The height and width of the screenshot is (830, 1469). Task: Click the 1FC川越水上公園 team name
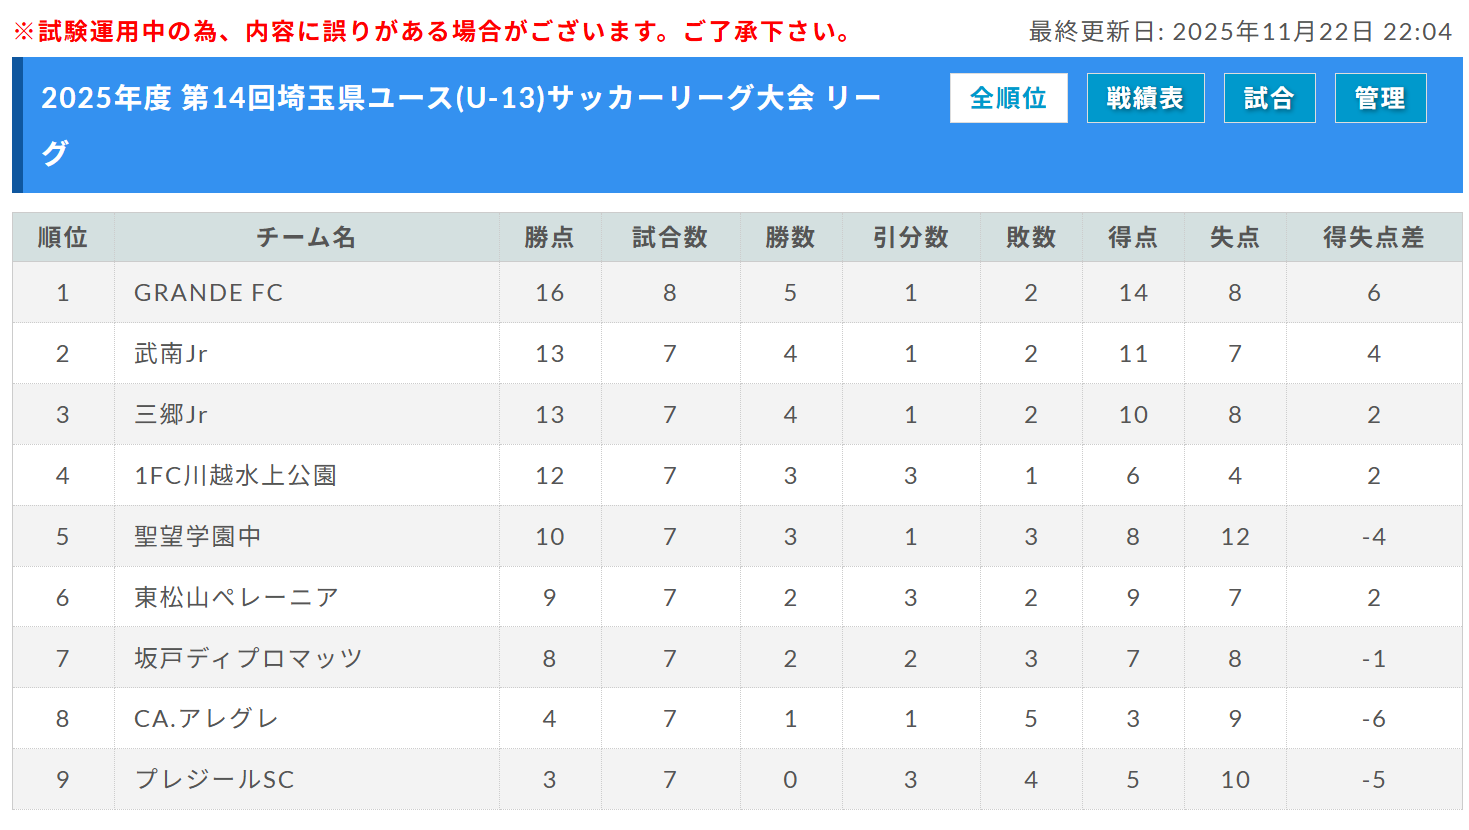tap(235, 476)
